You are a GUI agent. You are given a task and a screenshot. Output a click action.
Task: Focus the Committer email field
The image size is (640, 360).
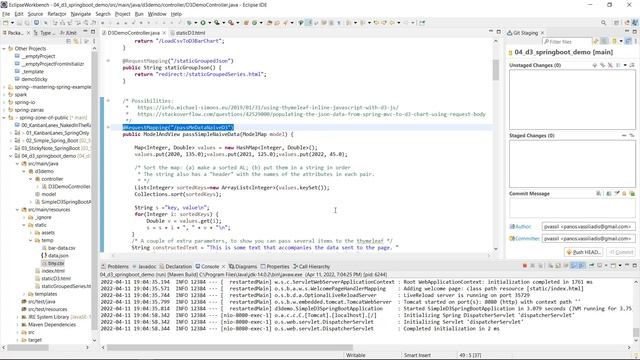(588, 238)
